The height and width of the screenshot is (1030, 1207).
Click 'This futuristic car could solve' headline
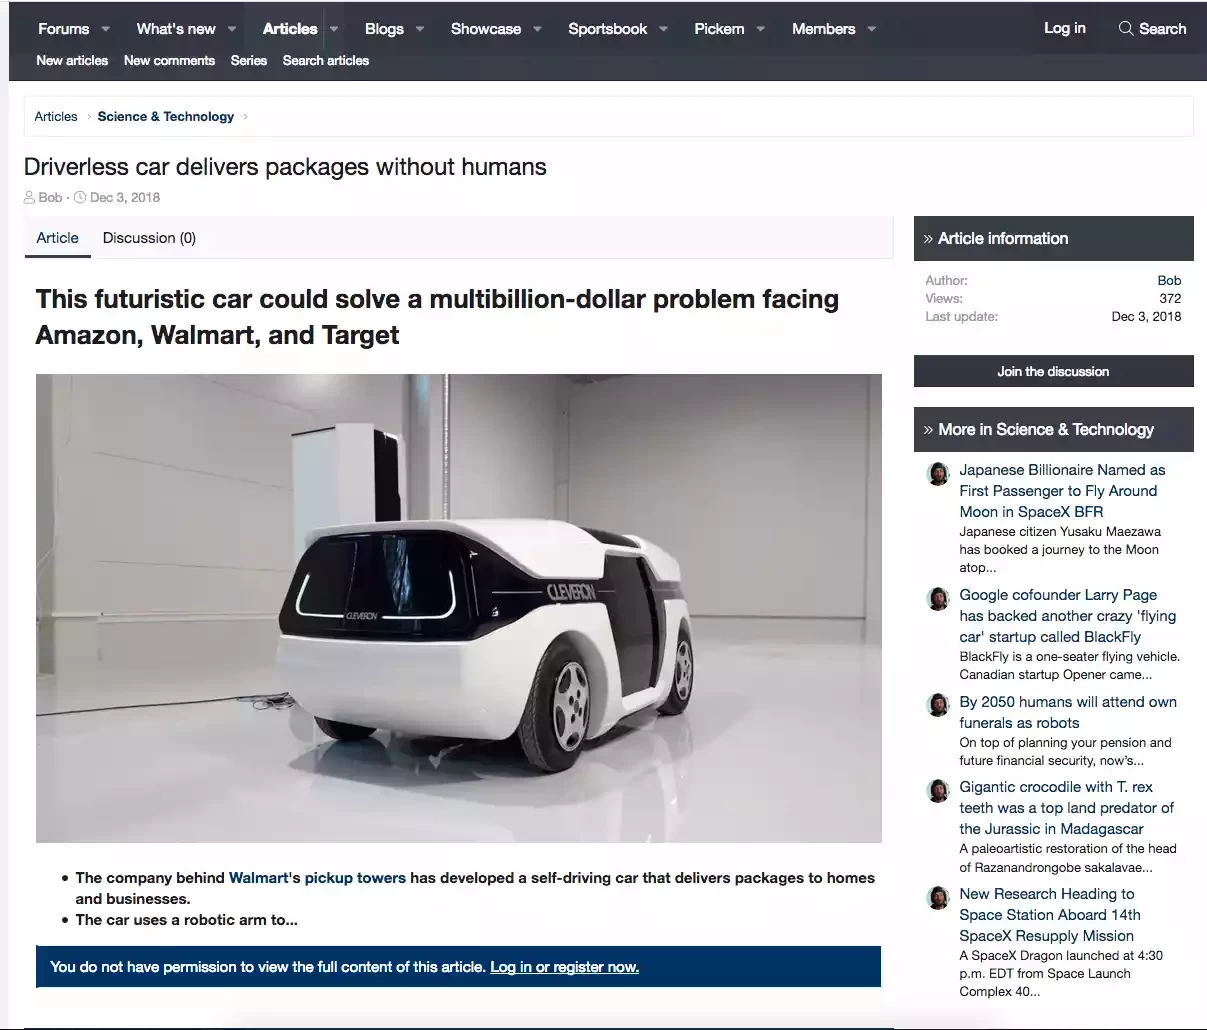(437, 317)
